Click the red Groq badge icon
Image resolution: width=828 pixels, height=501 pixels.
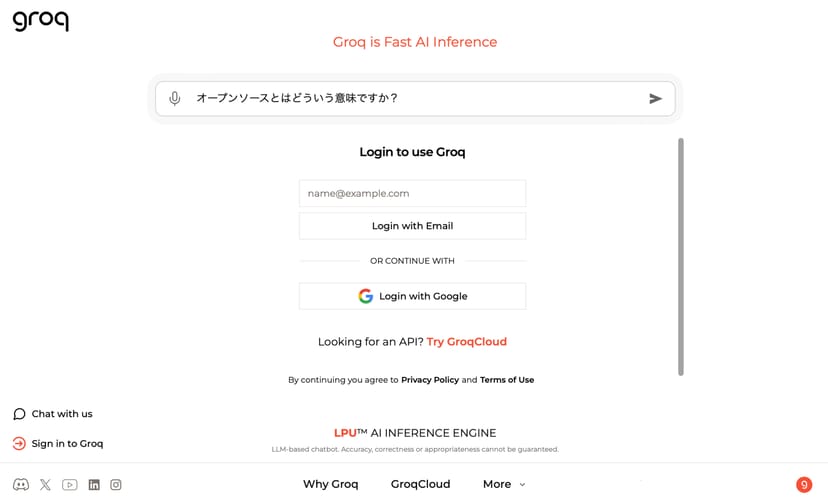(x=803, y=485)
